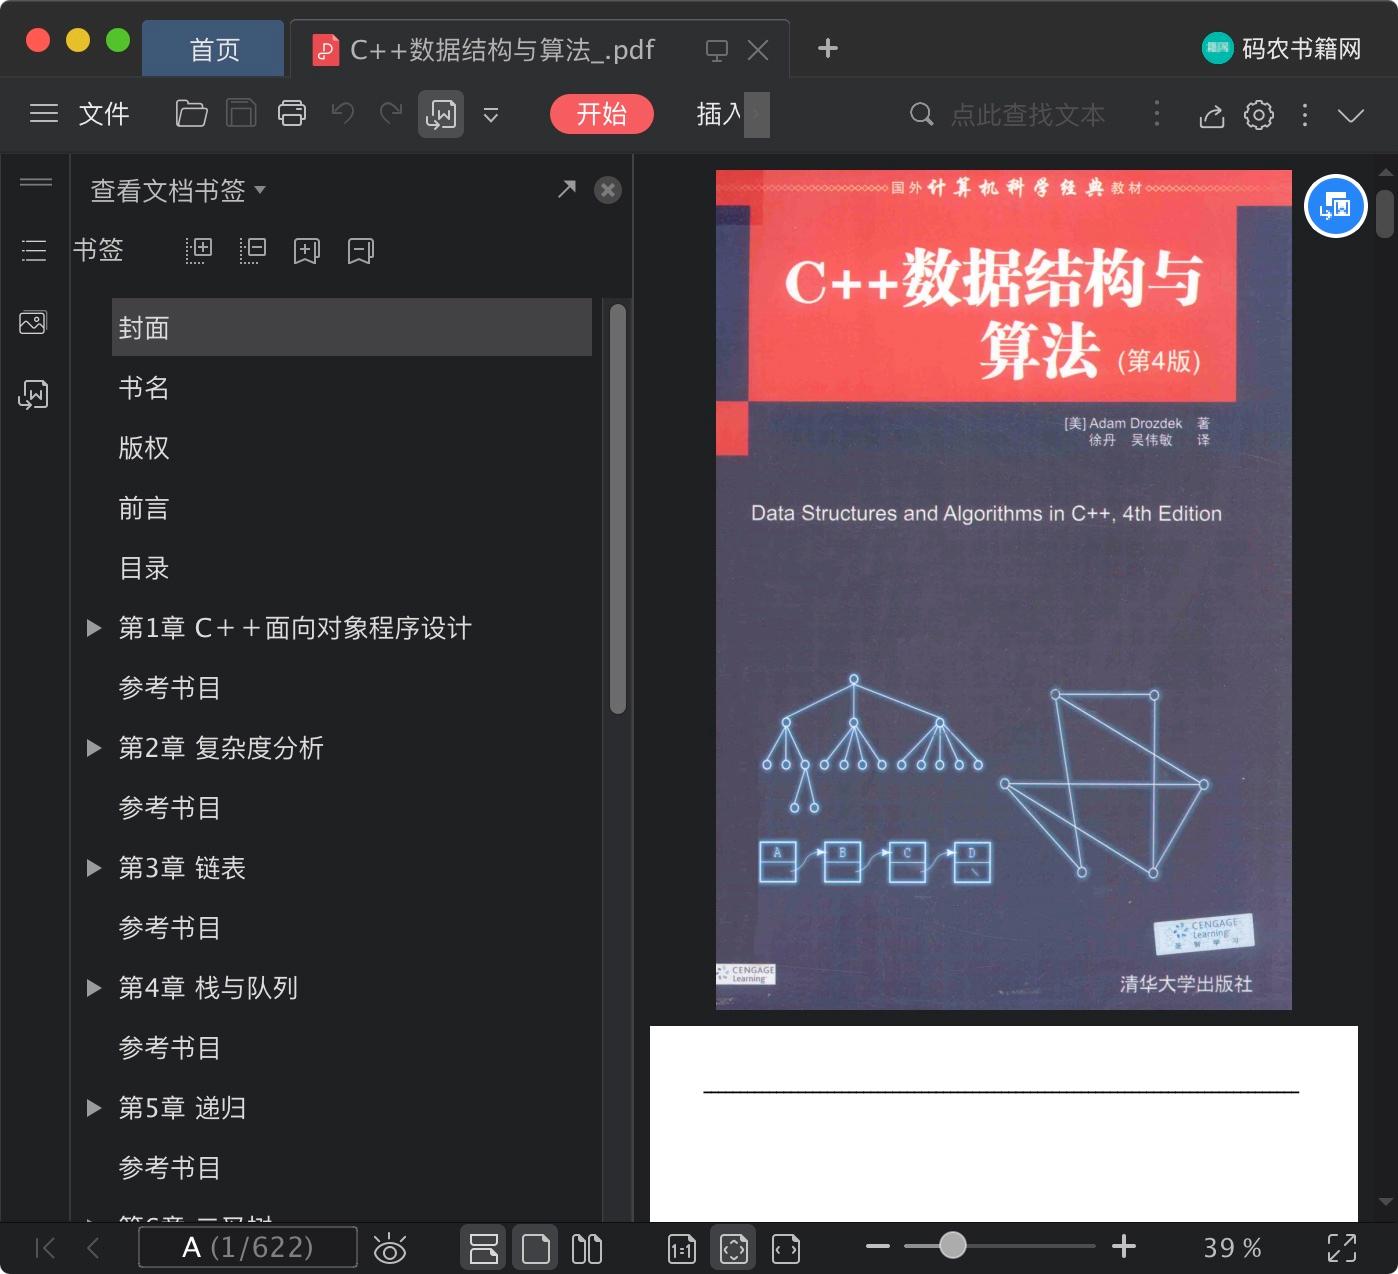Click the share export icon

click(1212, 115)
